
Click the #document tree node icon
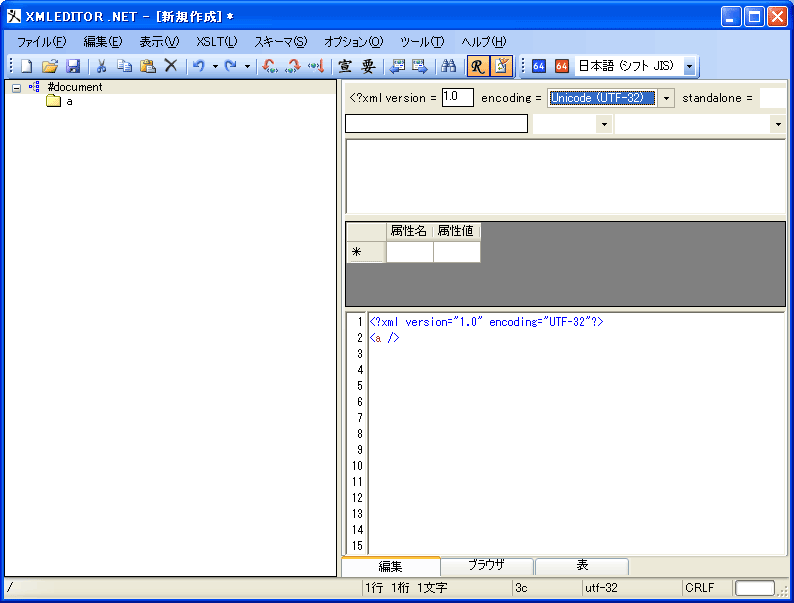(34, 87)
